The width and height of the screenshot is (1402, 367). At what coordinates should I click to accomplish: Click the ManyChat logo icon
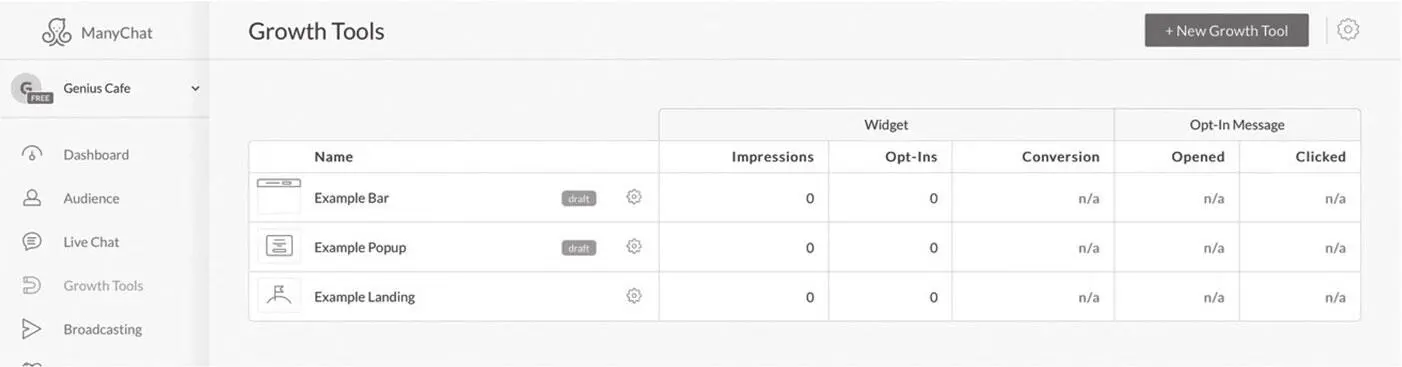[57, 32]
